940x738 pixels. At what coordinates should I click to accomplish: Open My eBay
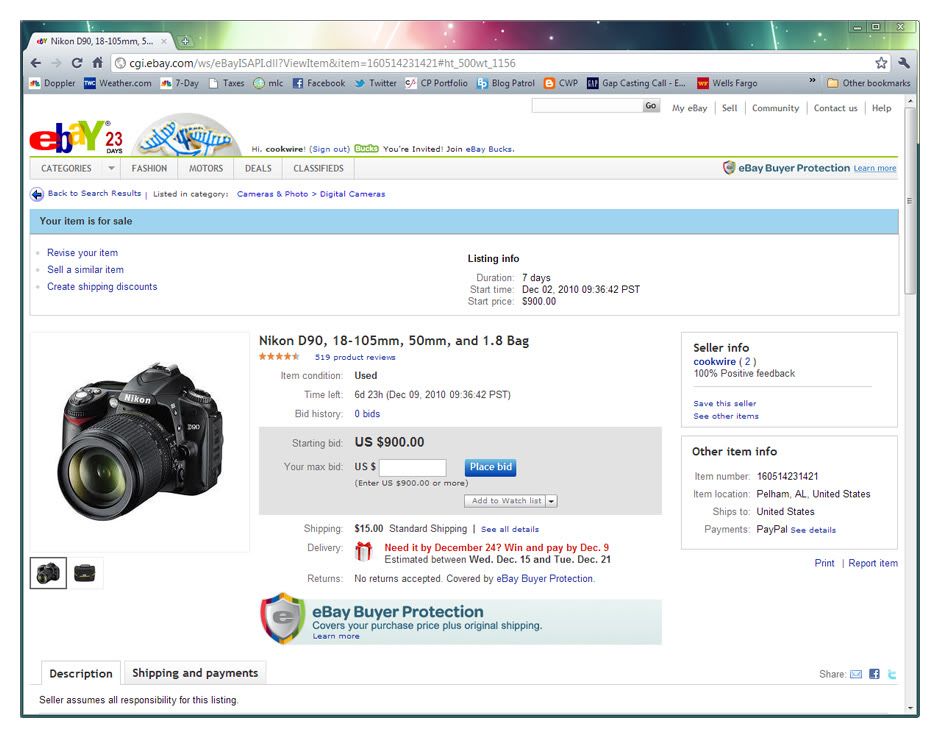click(689, 109)
